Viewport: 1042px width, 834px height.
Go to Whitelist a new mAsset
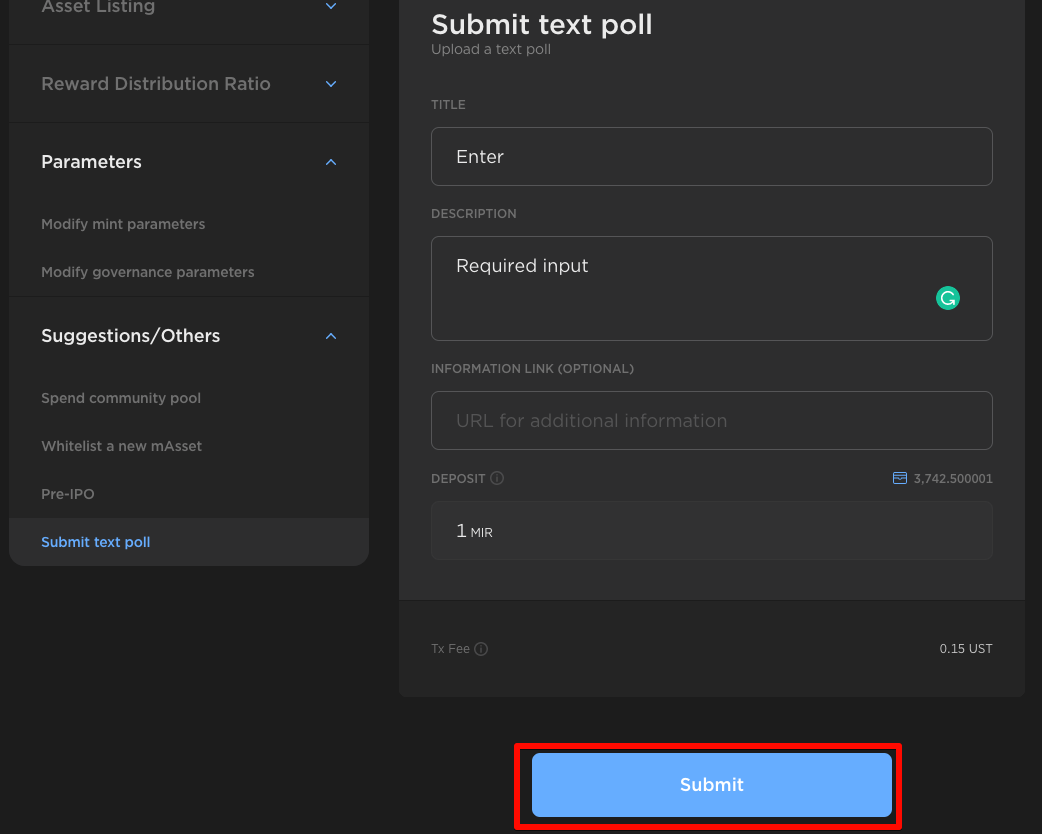[x=121, y=446]
